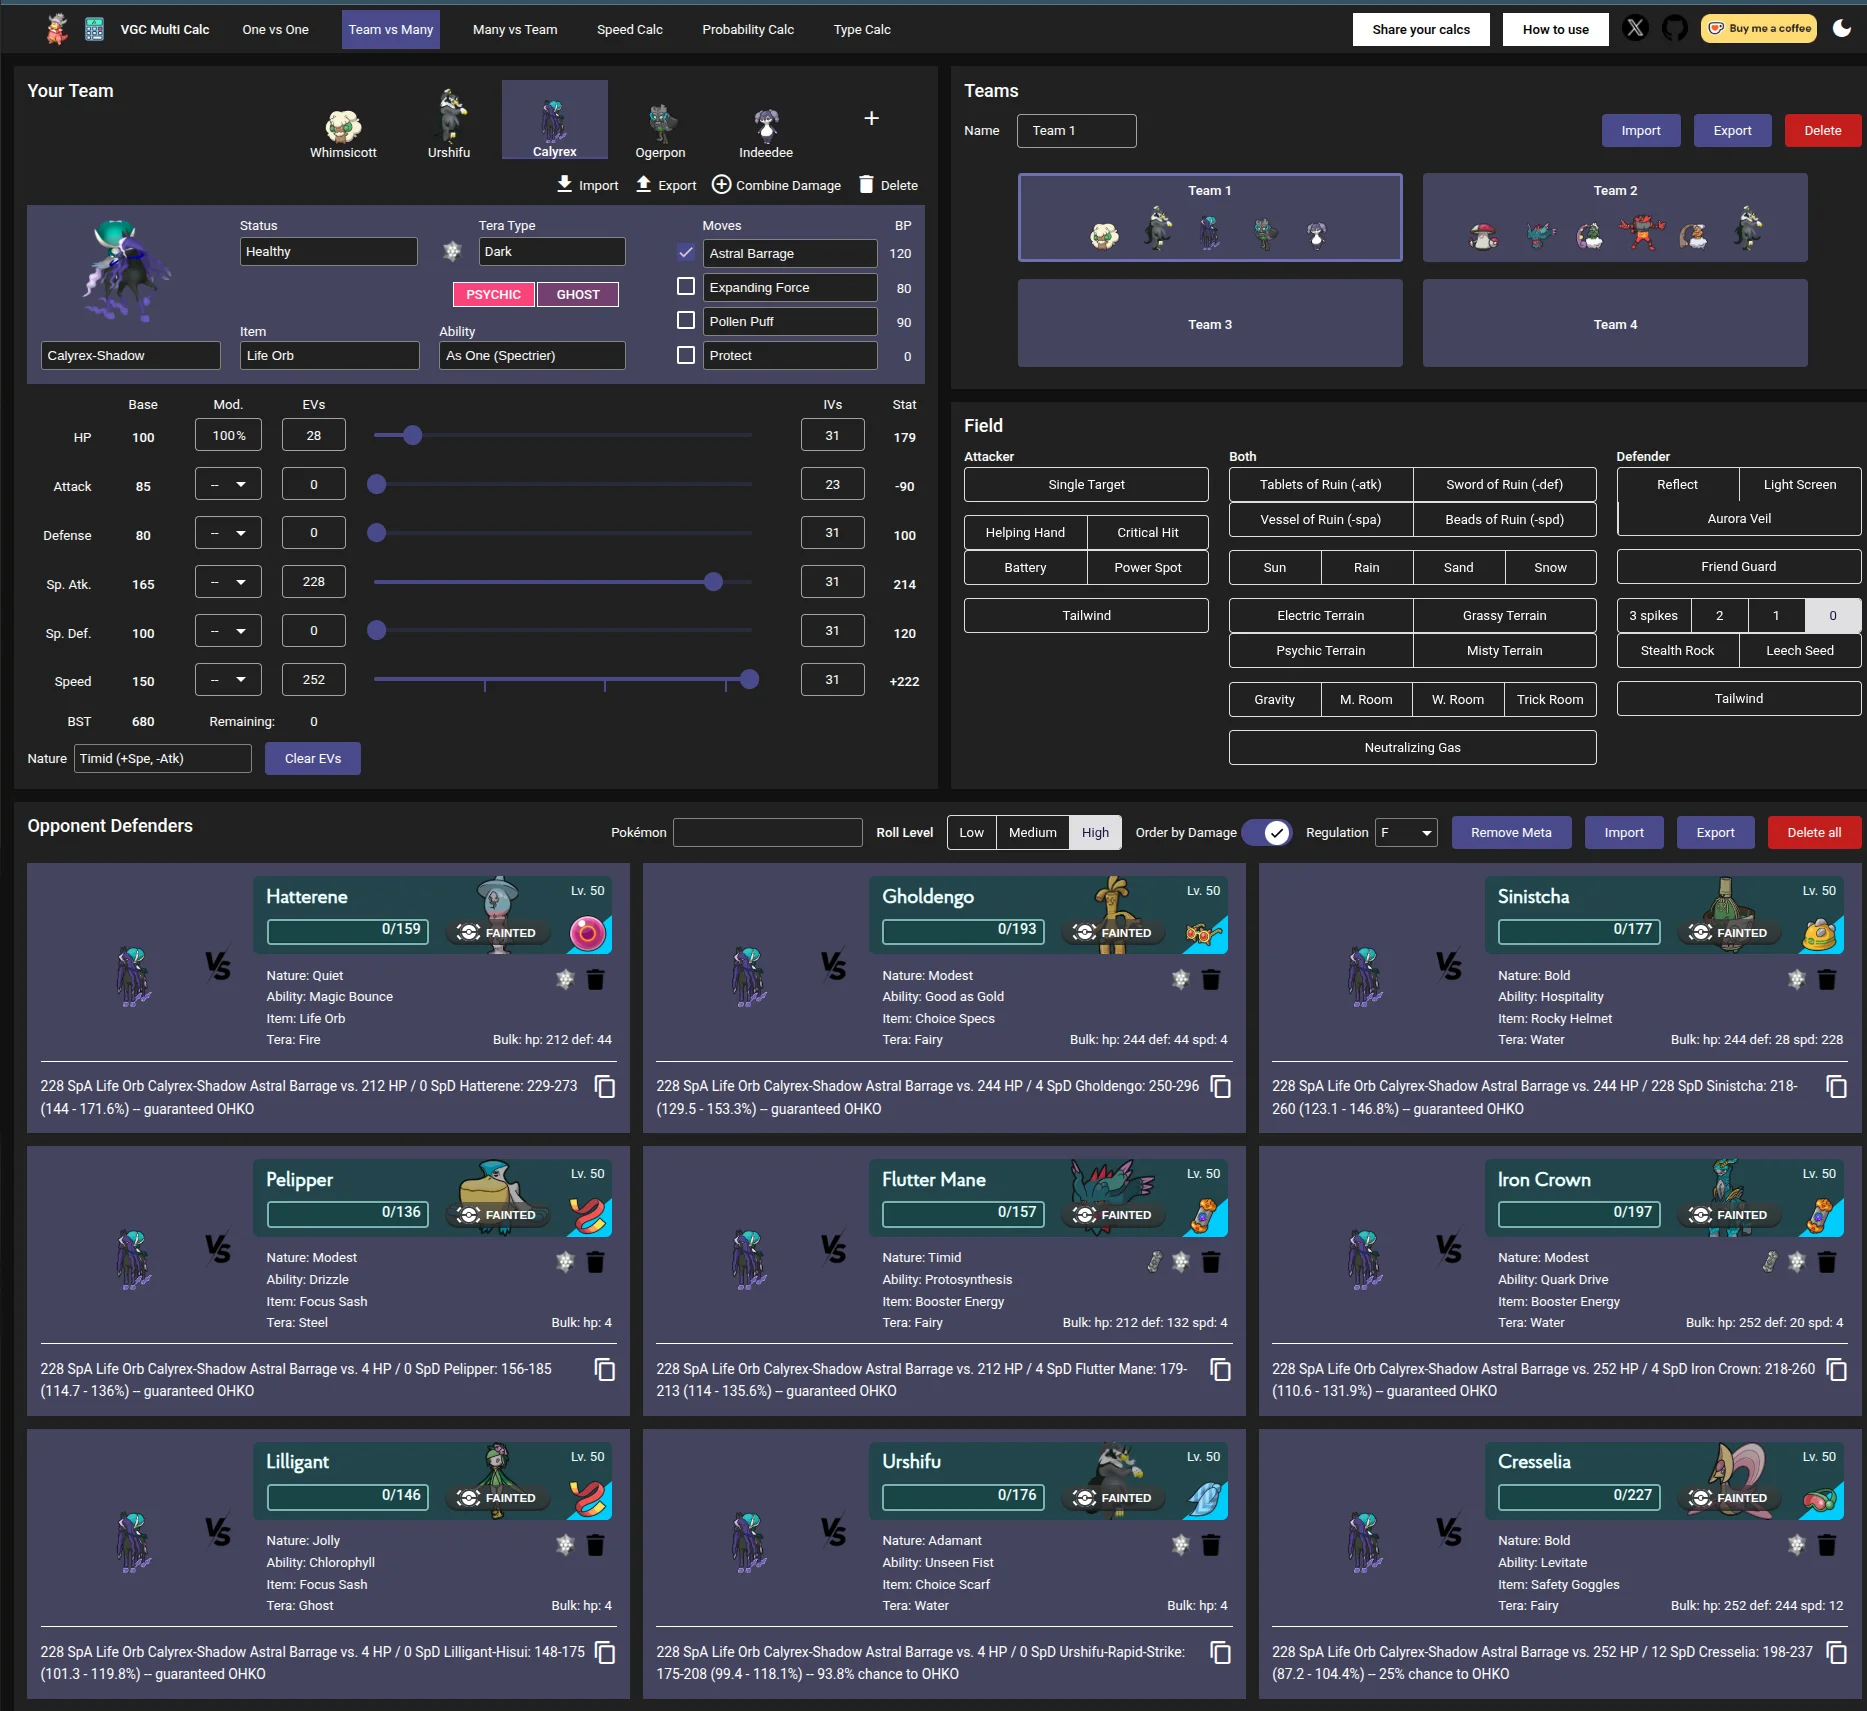Open the X (Twitter) link icon
Screen dimensions: 1867x1711
point(1635,29)
